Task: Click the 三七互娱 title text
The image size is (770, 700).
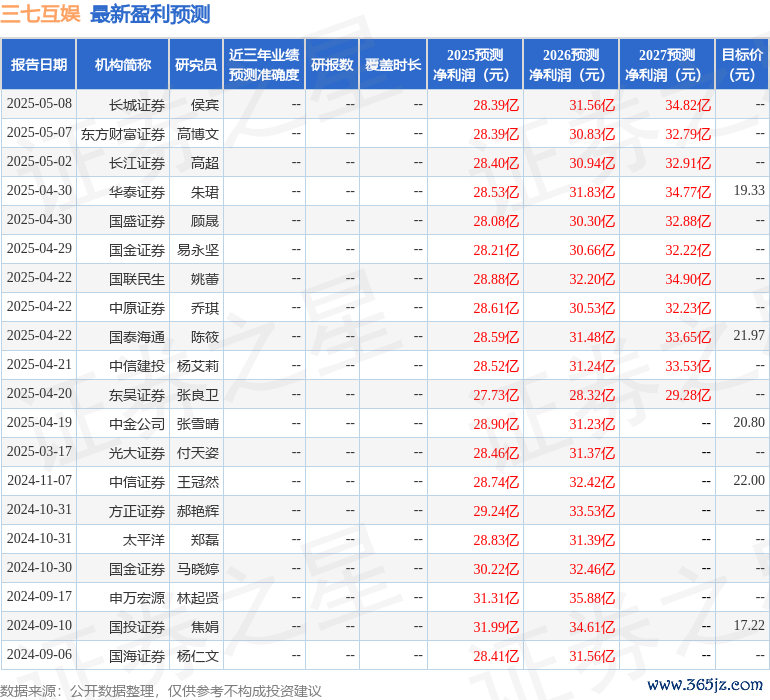Action: click(40, 14)
